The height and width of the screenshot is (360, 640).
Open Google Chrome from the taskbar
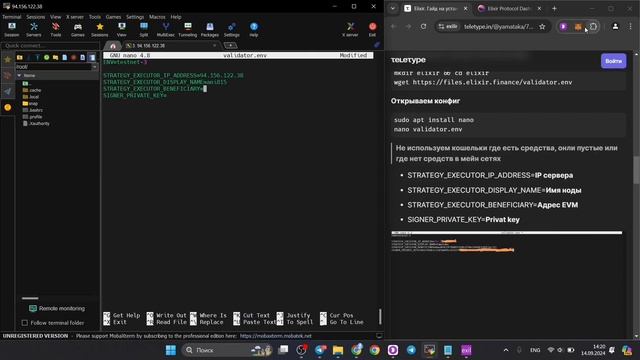[374, 350]
